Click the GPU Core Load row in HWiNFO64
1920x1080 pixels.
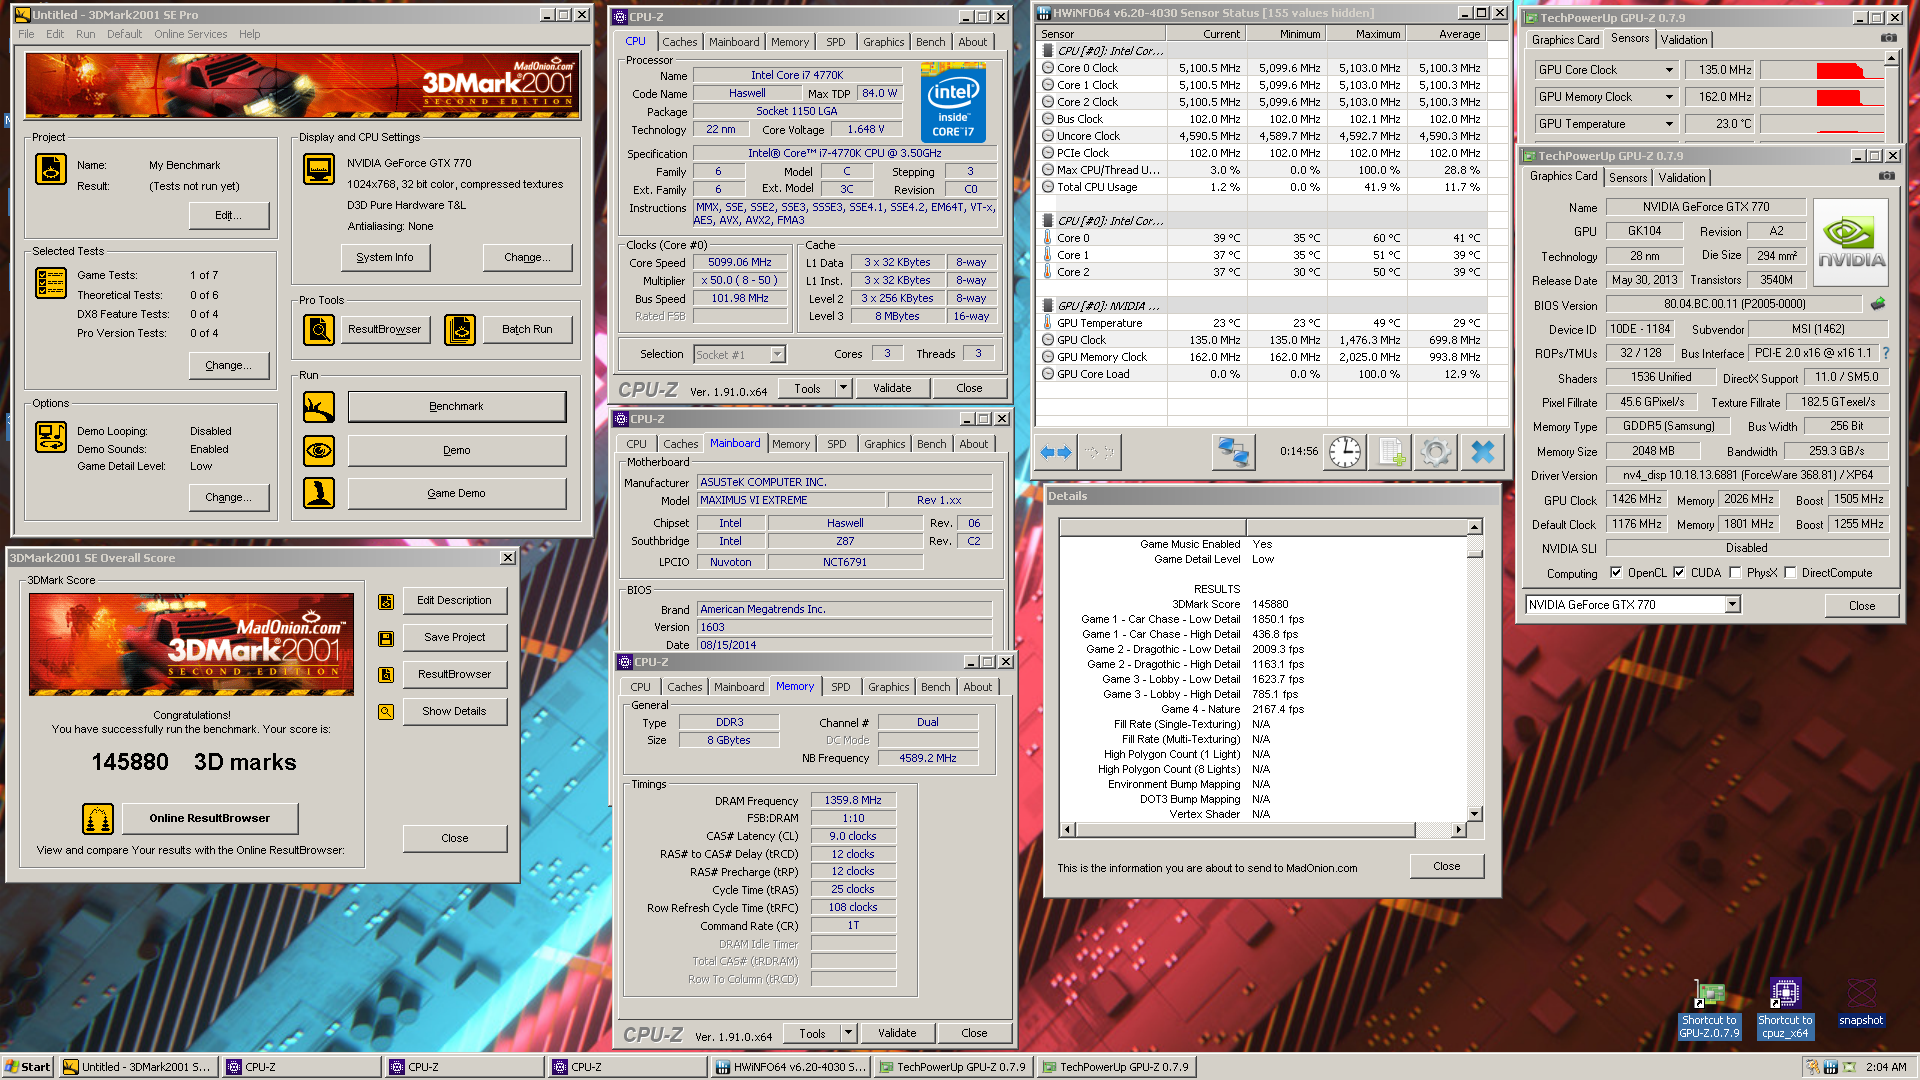[1262, 374]
